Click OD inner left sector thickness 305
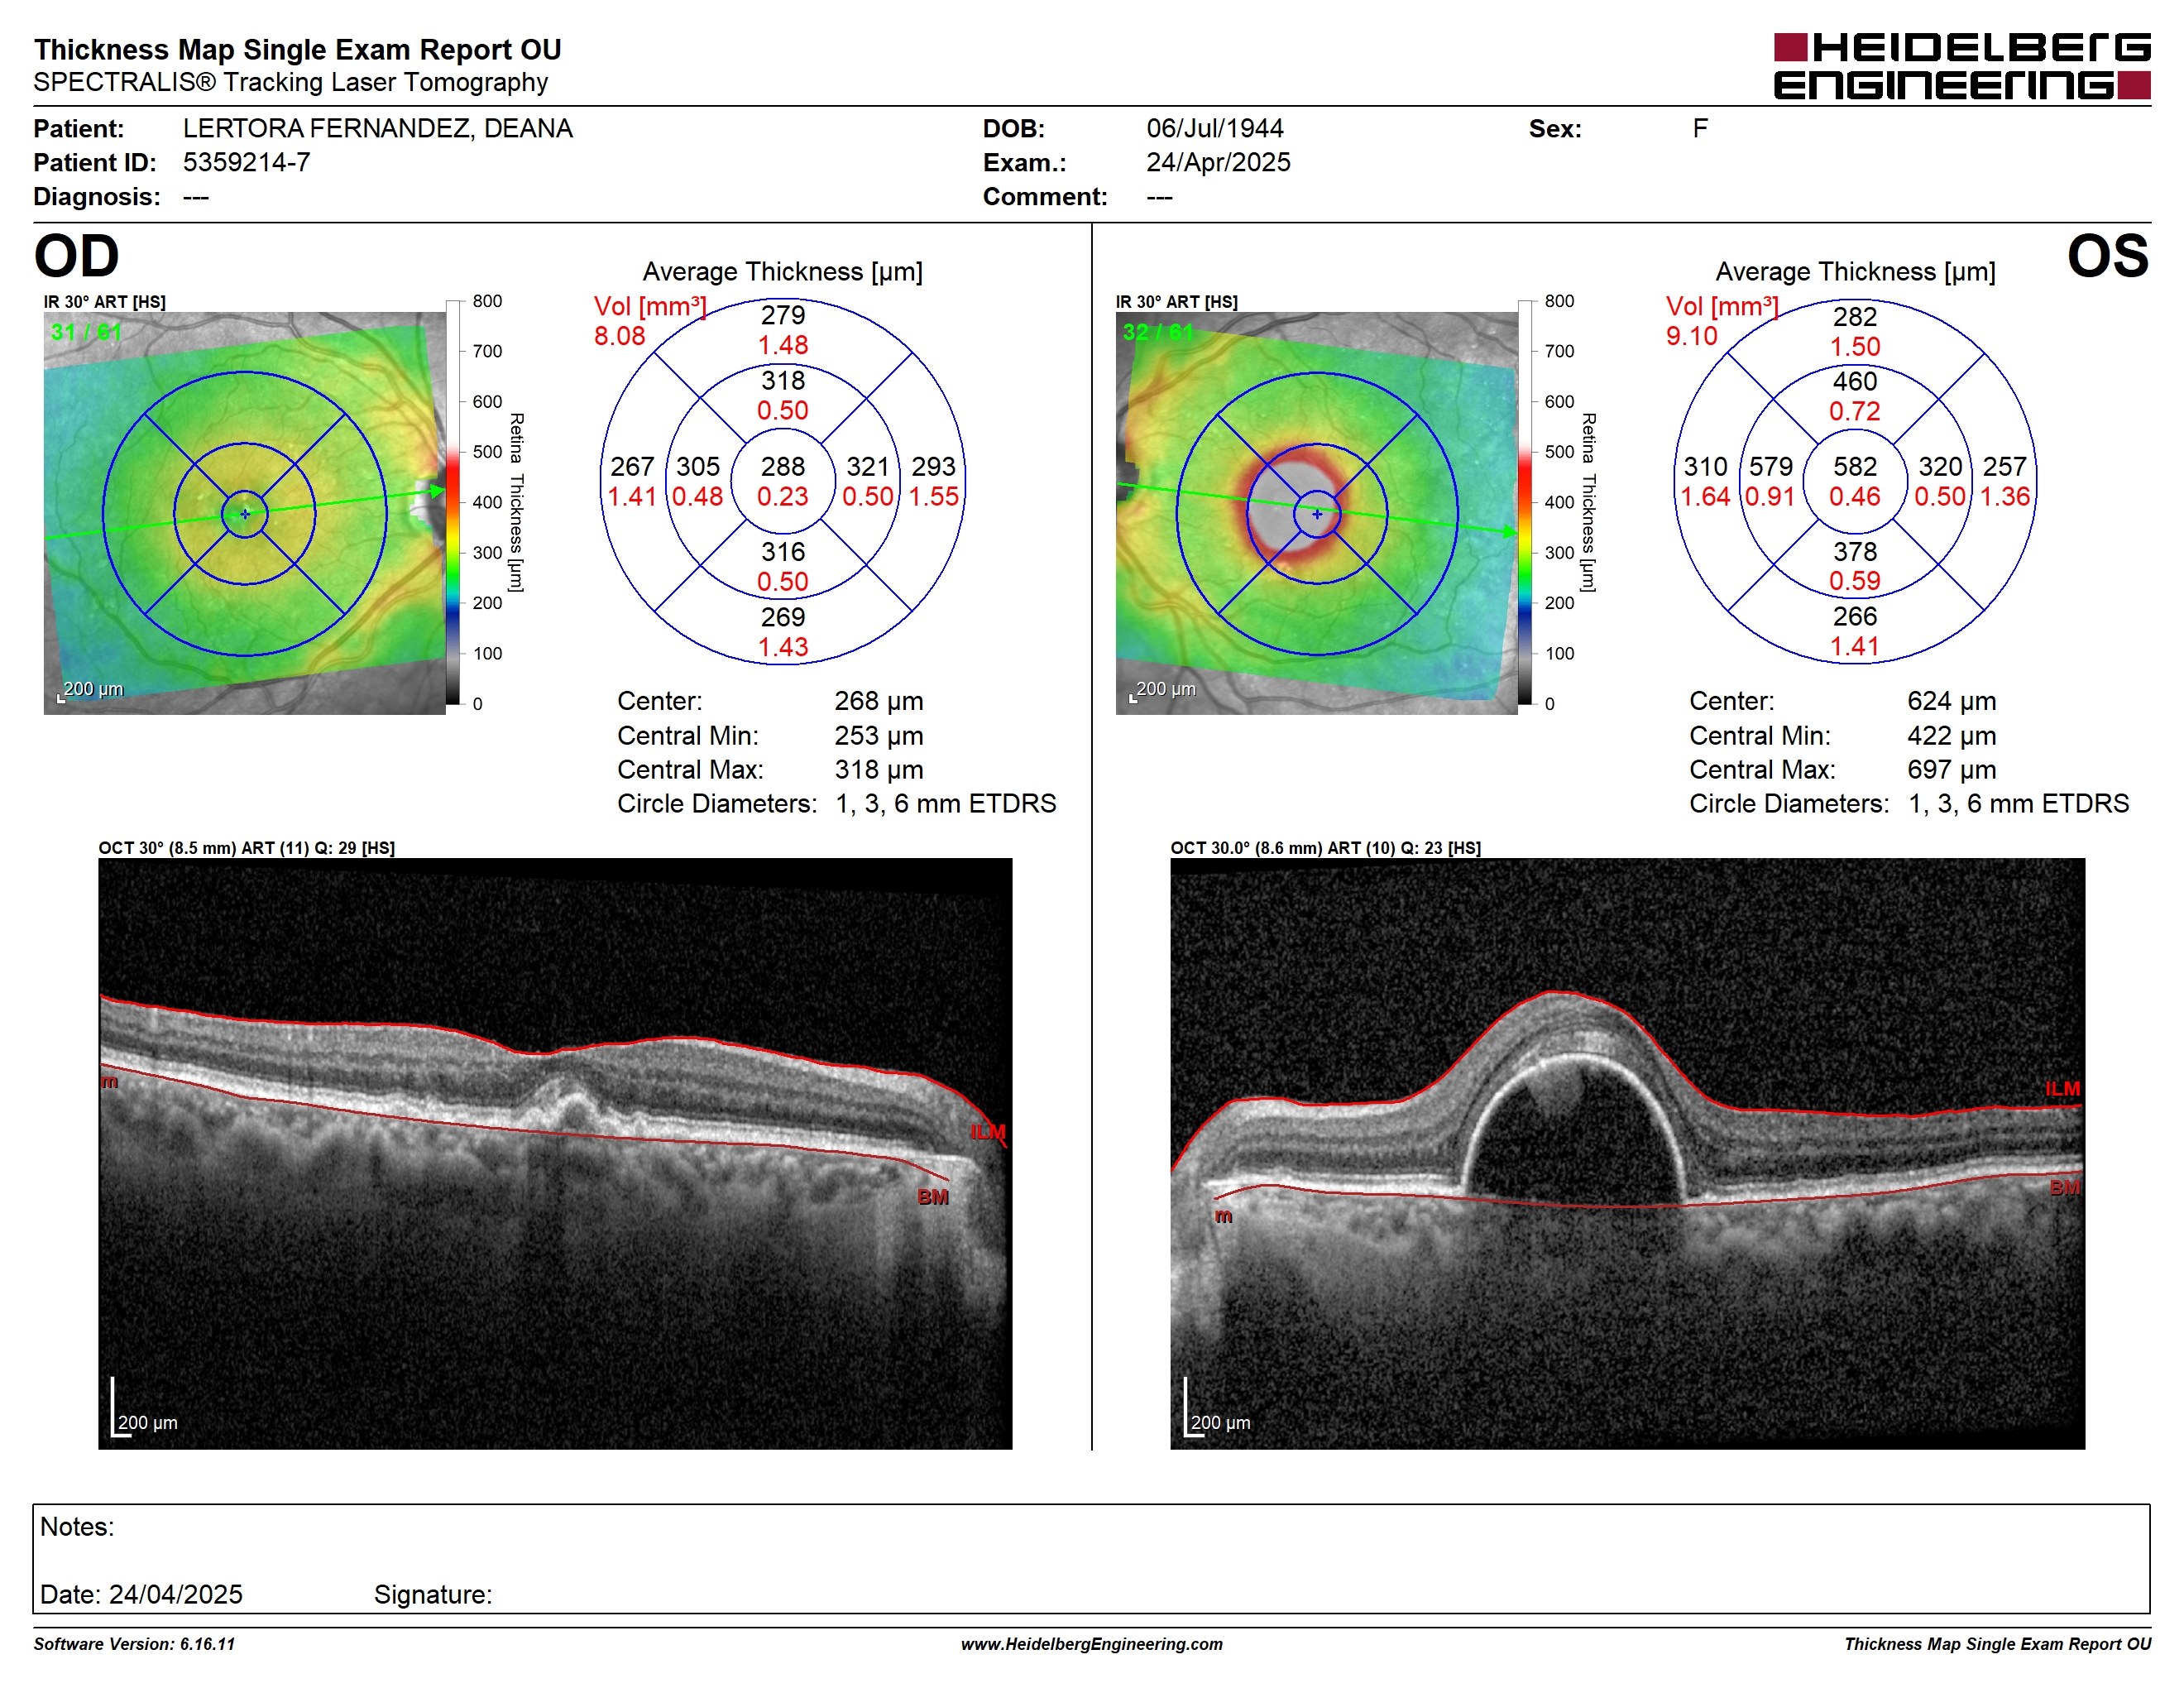The image size is (2184, 1688). [x=698, y=467]
